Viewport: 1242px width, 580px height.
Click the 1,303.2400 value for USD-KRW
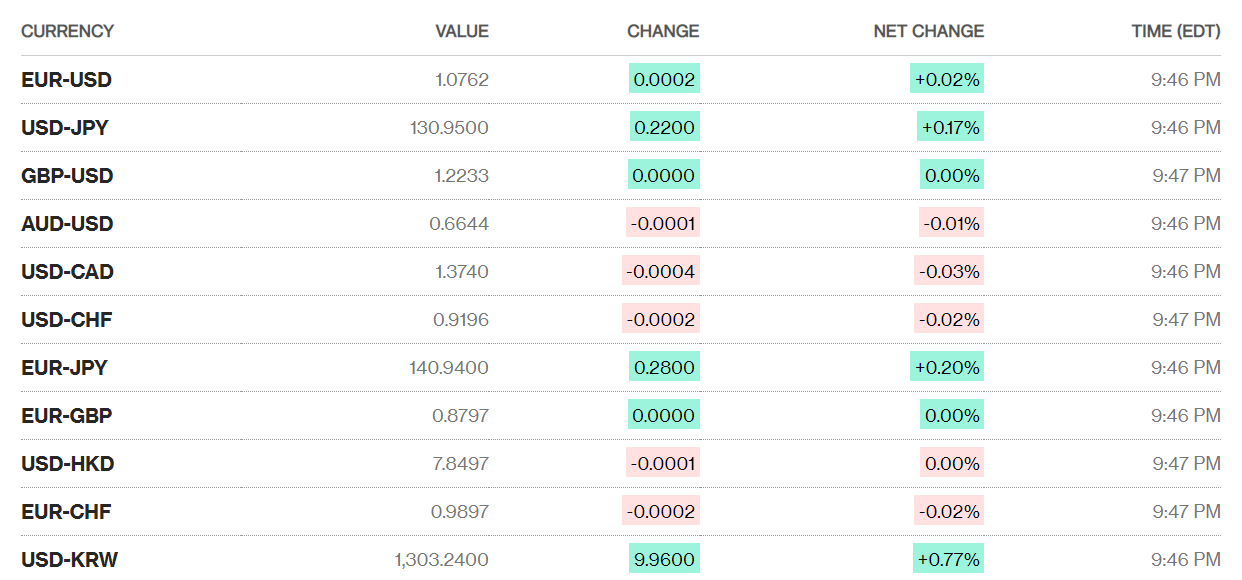[441, 560]
